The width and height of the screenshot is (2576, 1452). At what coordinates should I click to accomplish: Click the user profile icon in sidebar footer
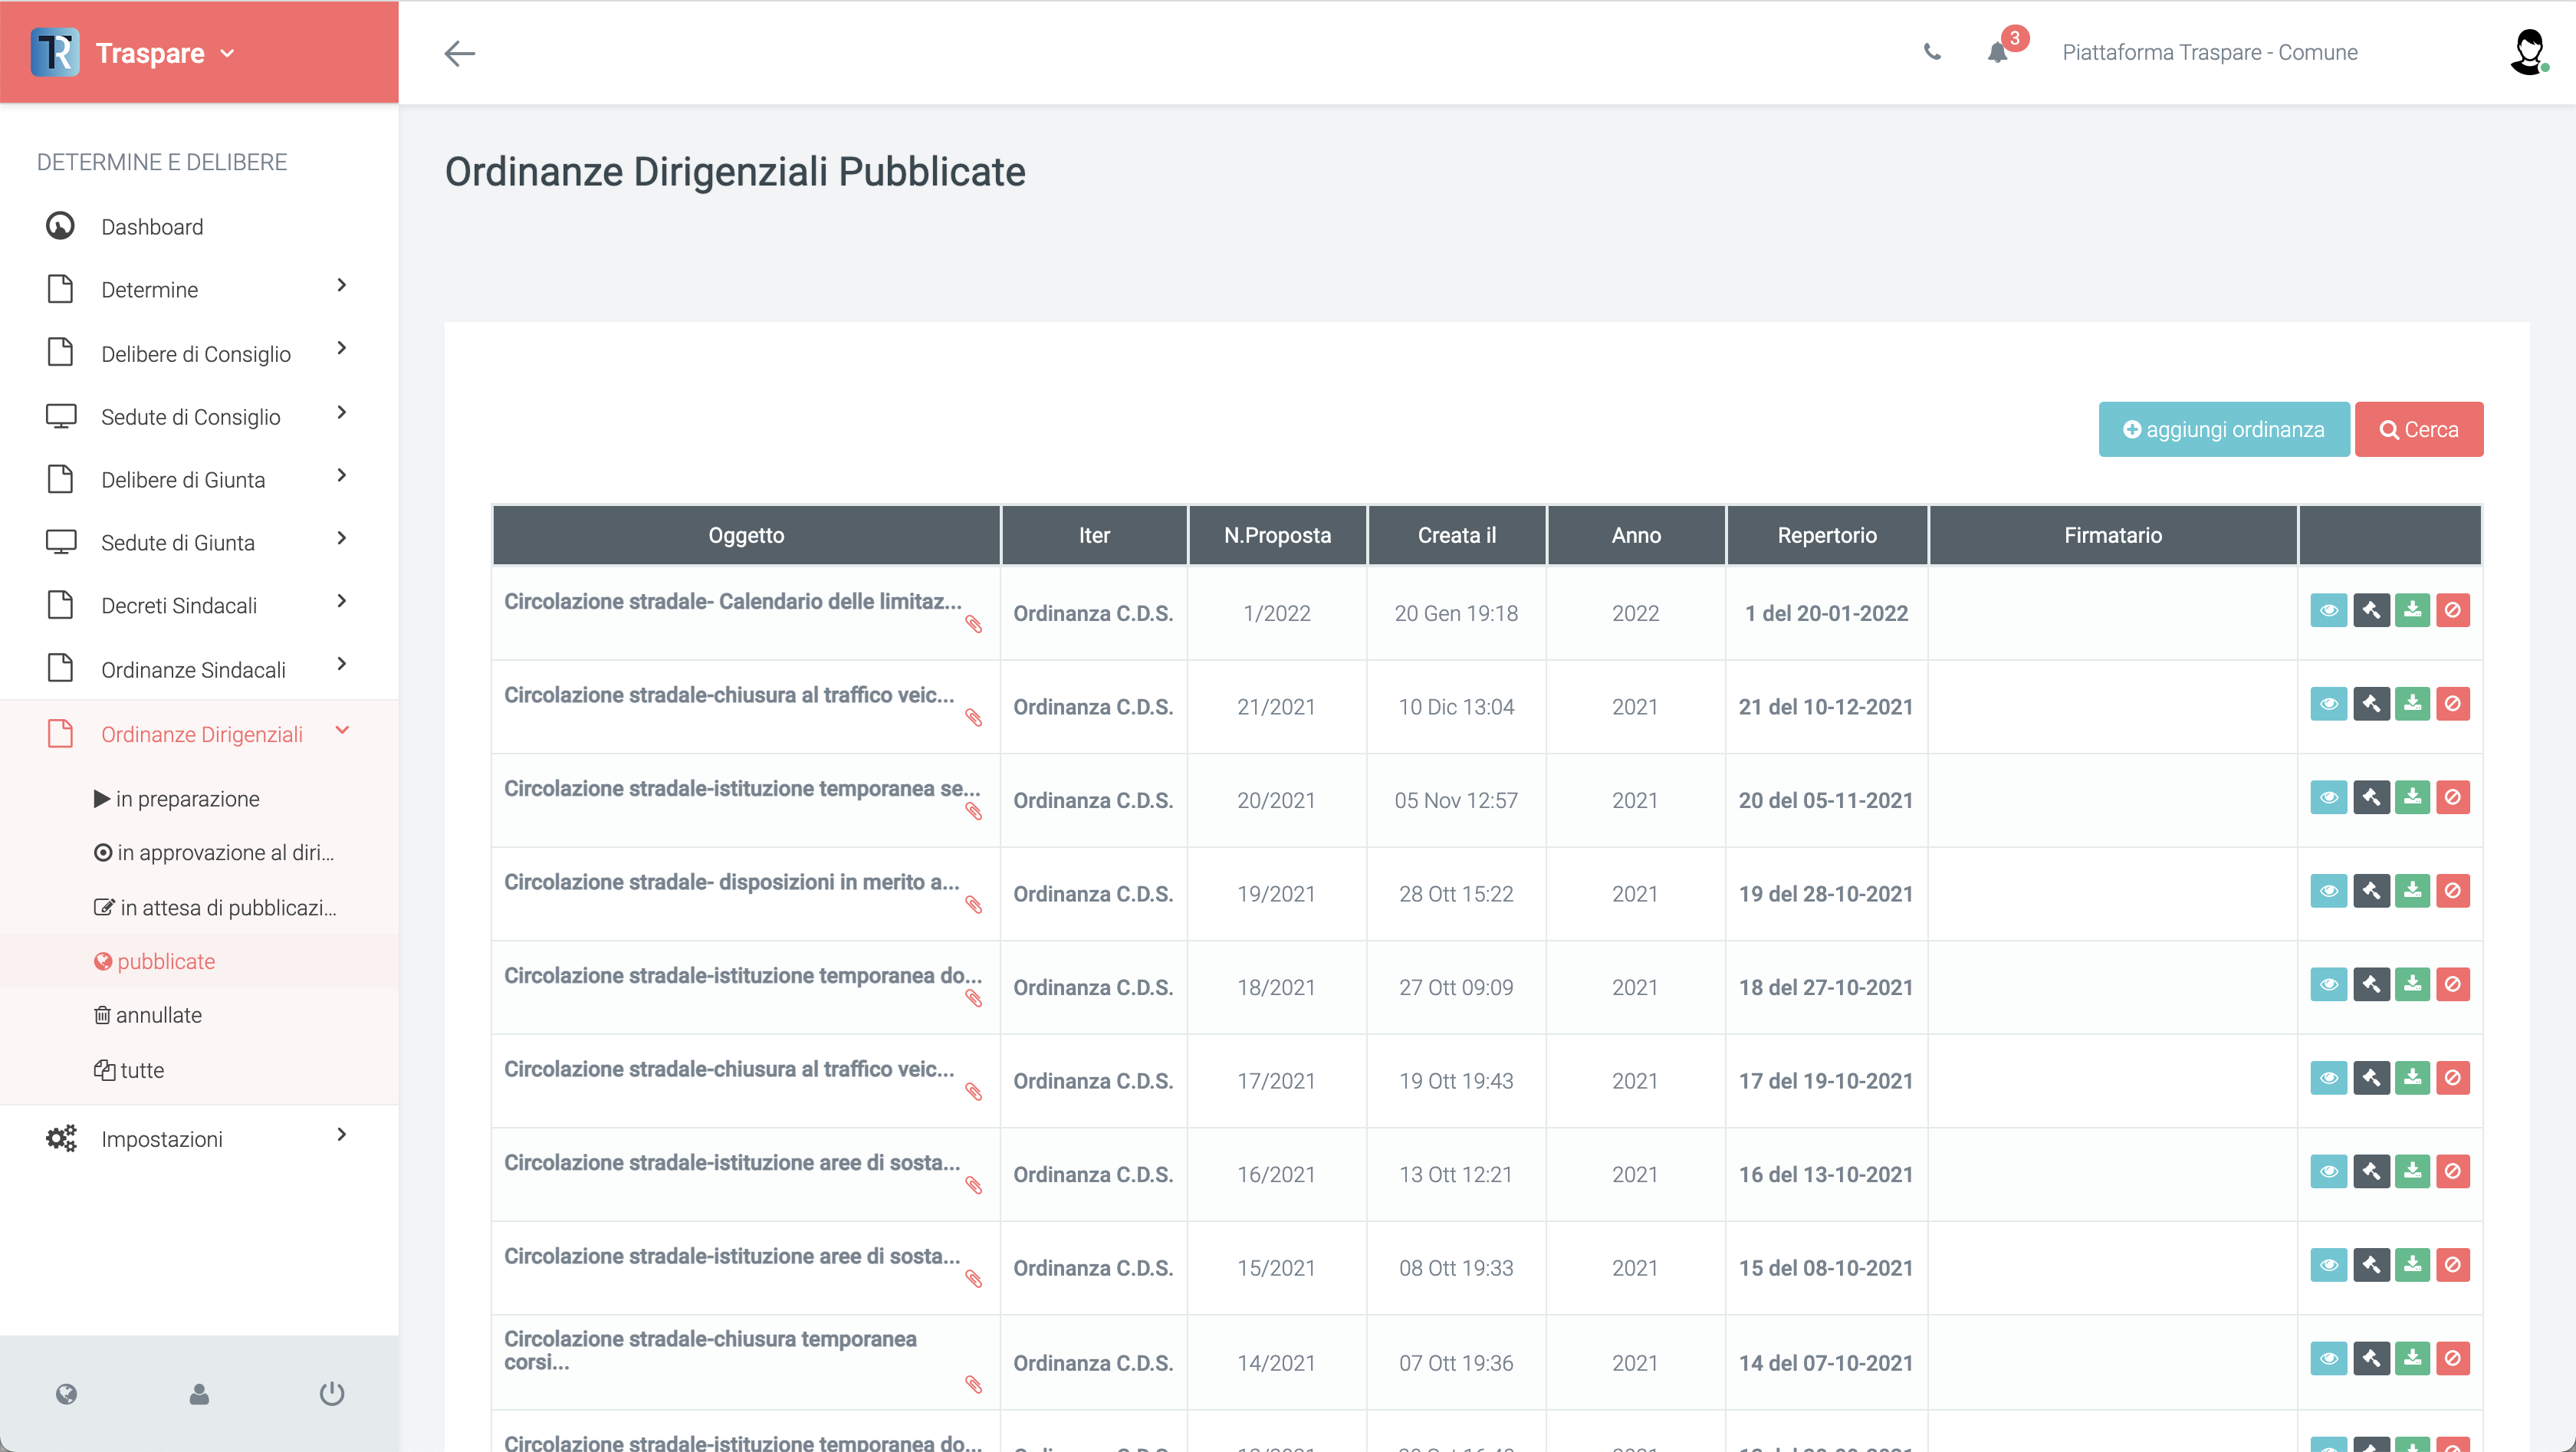point(199,1394)
